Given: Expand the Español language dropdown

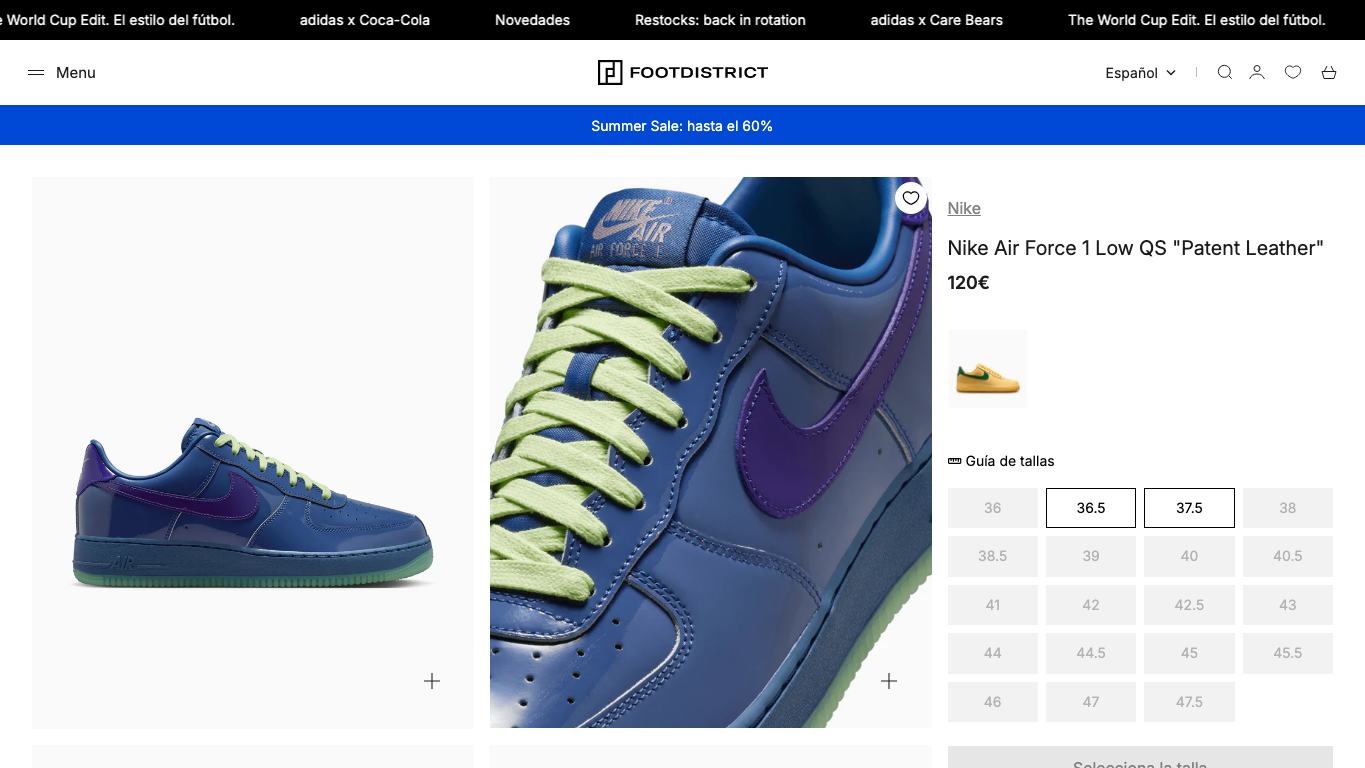Looking at the screenshot, I should (x=1141, y=73).
